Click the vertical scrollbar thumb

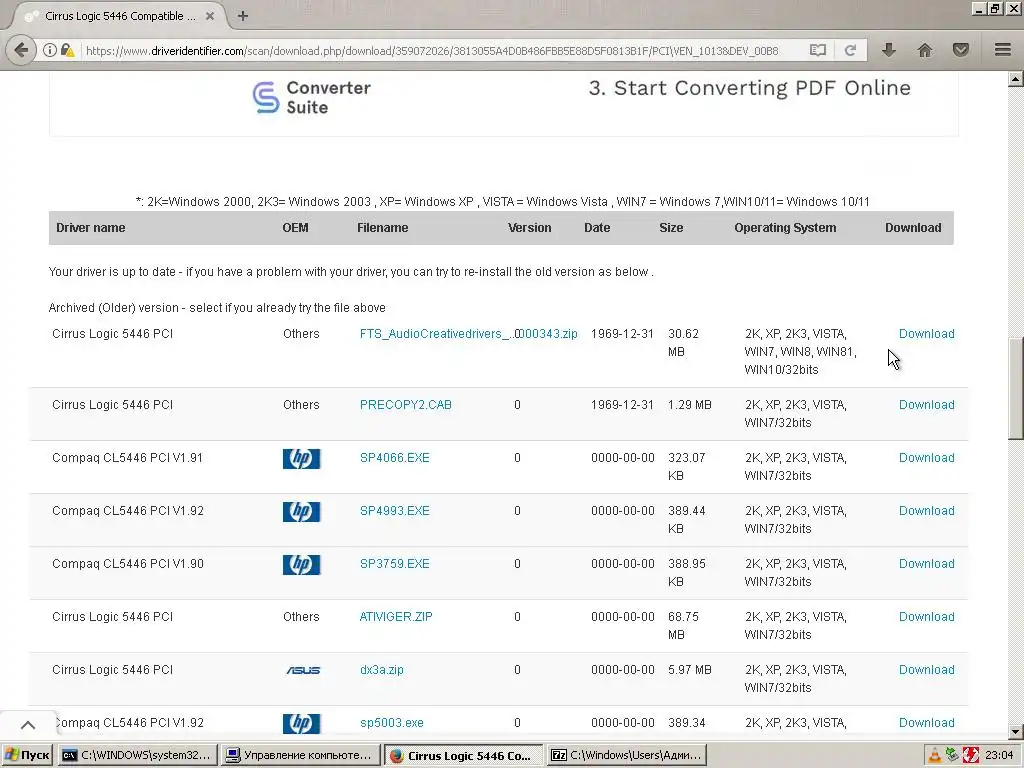tap(1016, 389)
